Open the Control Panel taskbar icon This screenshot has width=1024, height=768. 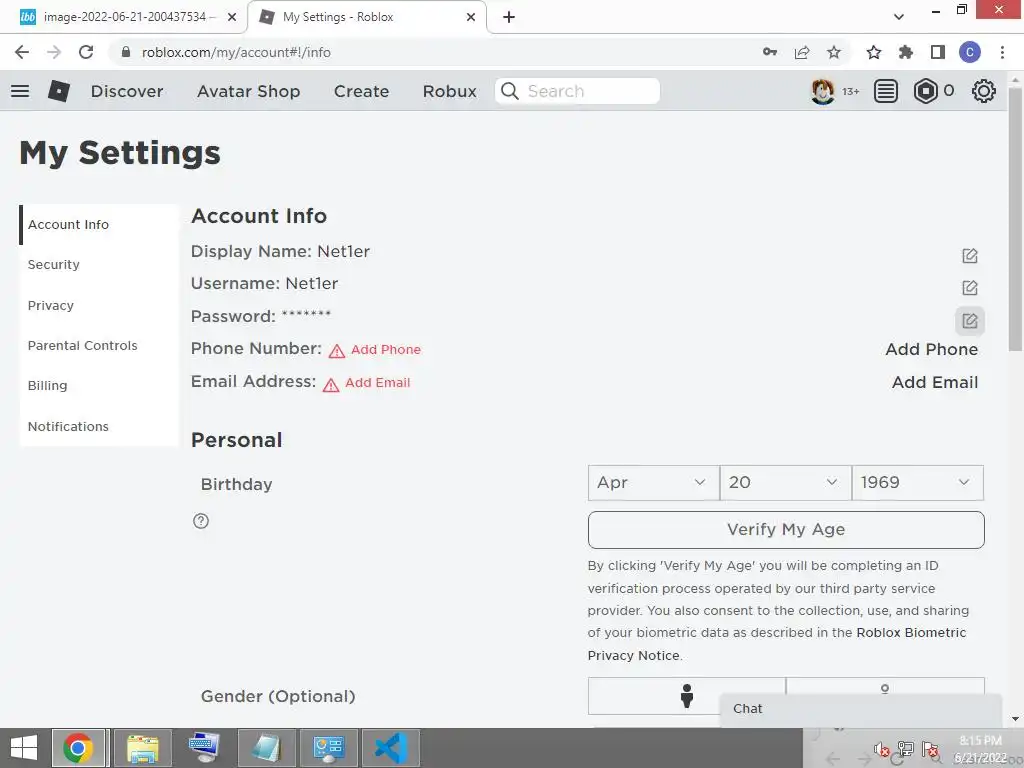click(328, 748)
